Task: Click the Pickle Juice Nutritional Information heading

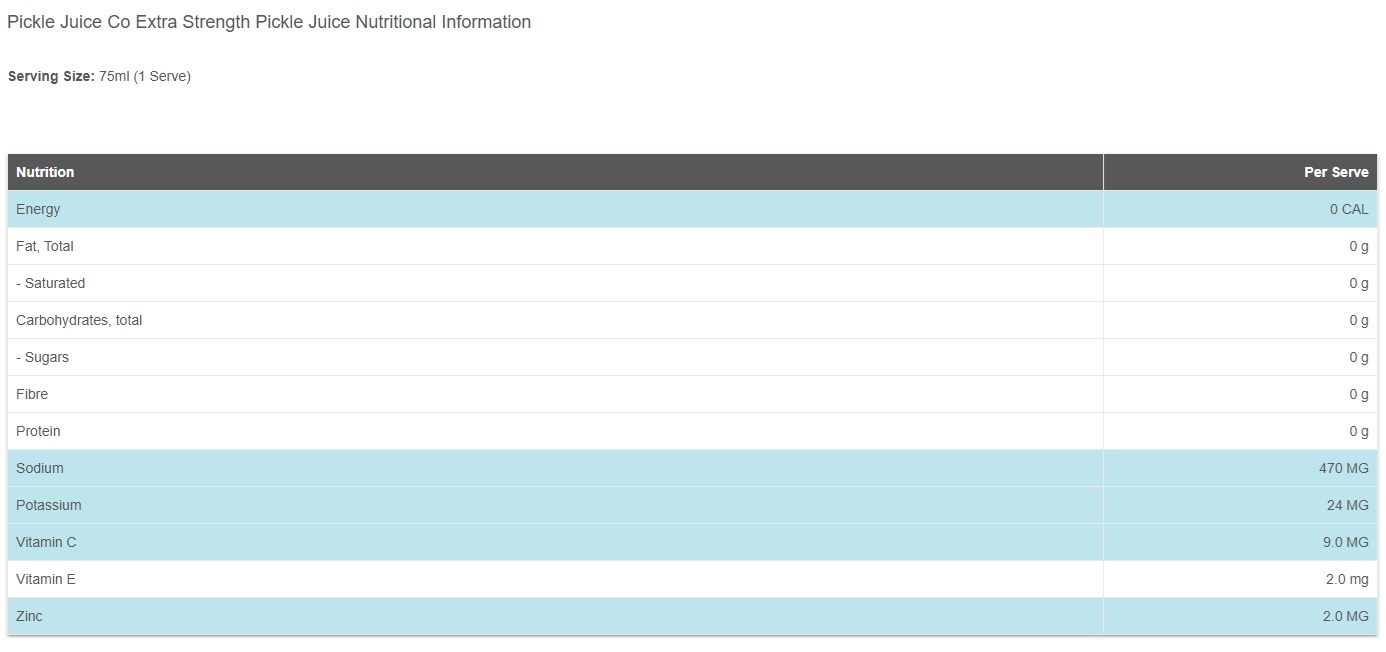Action: tap(269, 22)
